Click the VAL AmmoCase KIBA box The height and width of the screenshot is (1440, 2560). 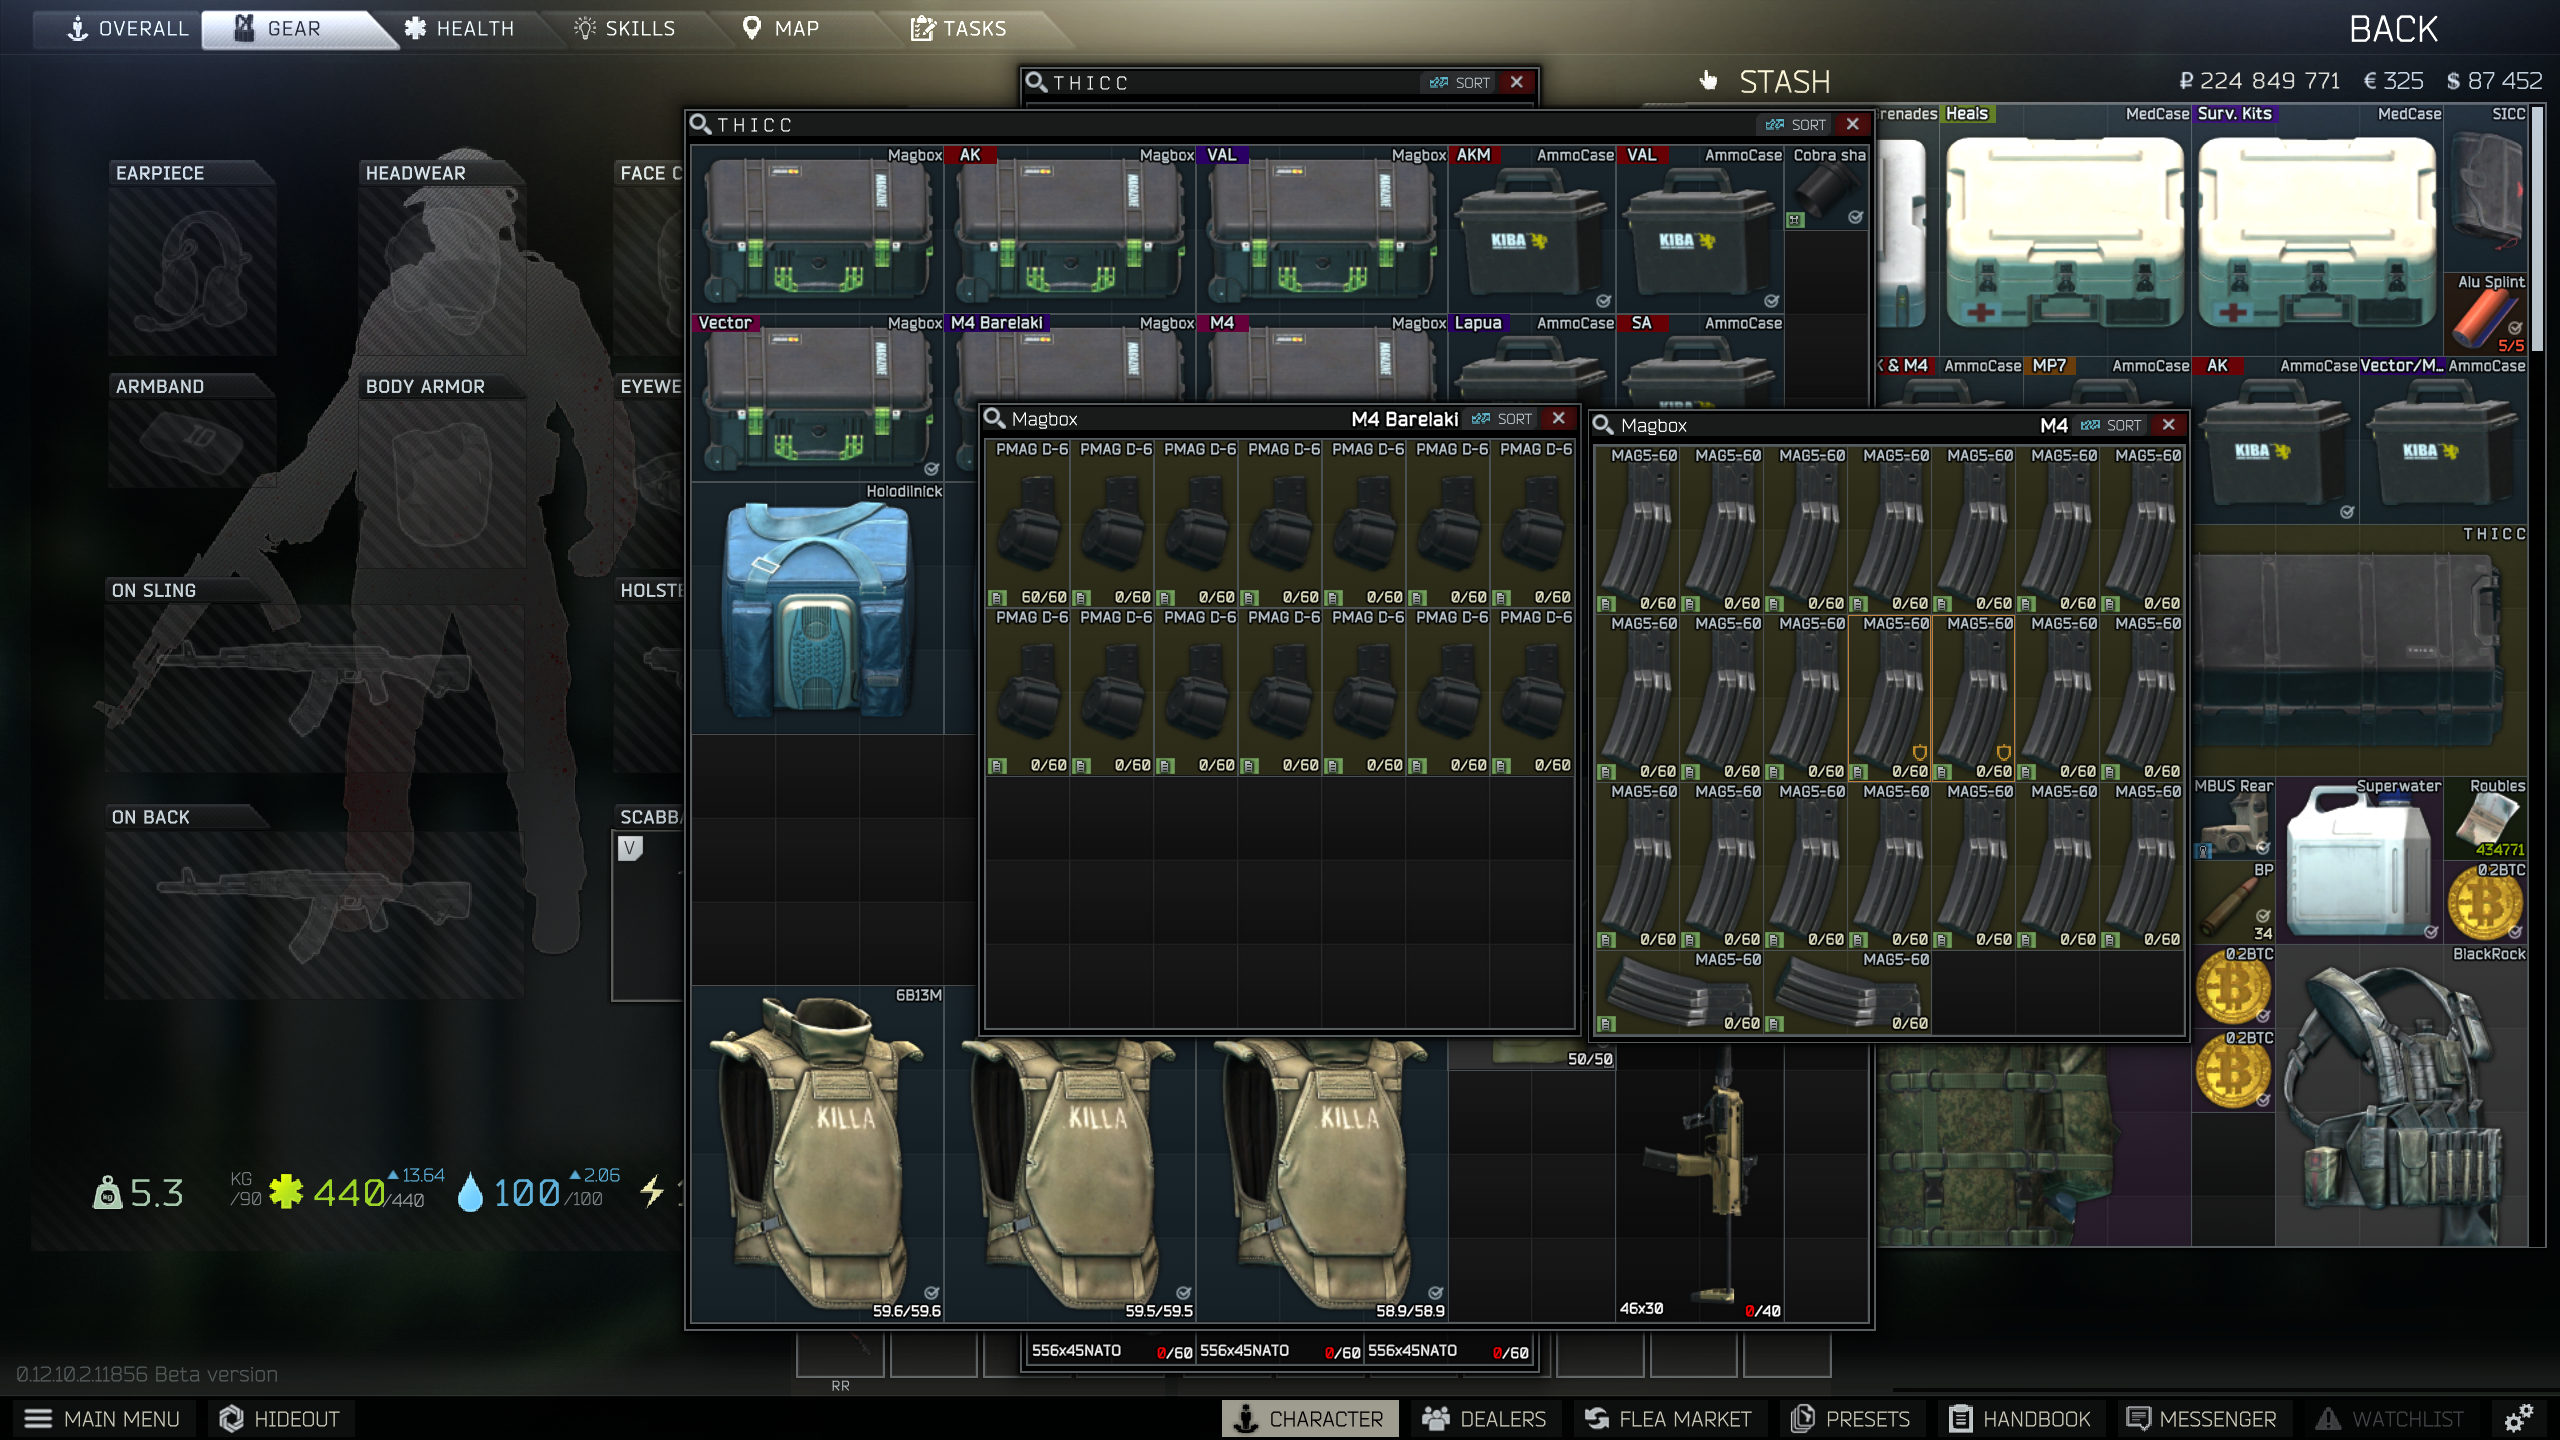point(1700,230)
